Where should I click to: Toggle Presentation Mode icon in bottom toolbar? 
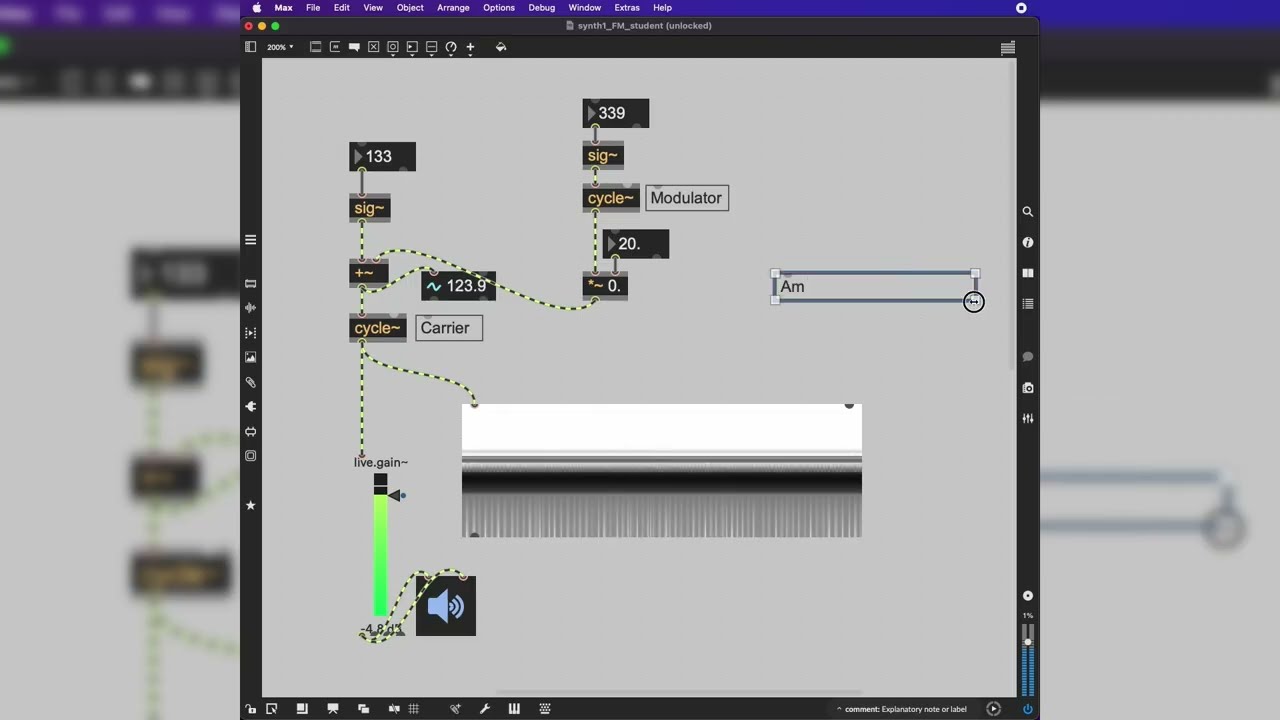[x=333, y=709]
